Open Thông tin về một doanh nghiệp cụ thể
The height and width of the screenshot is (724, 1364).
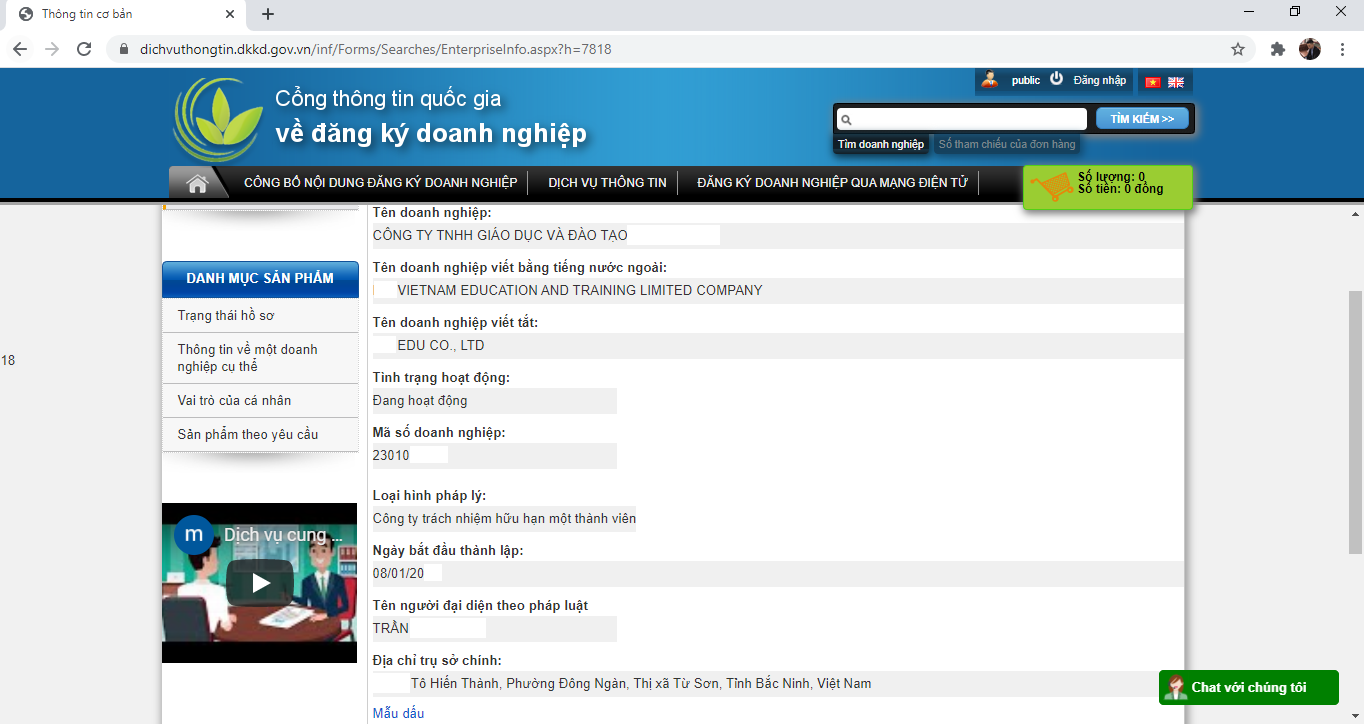[248, 358]
